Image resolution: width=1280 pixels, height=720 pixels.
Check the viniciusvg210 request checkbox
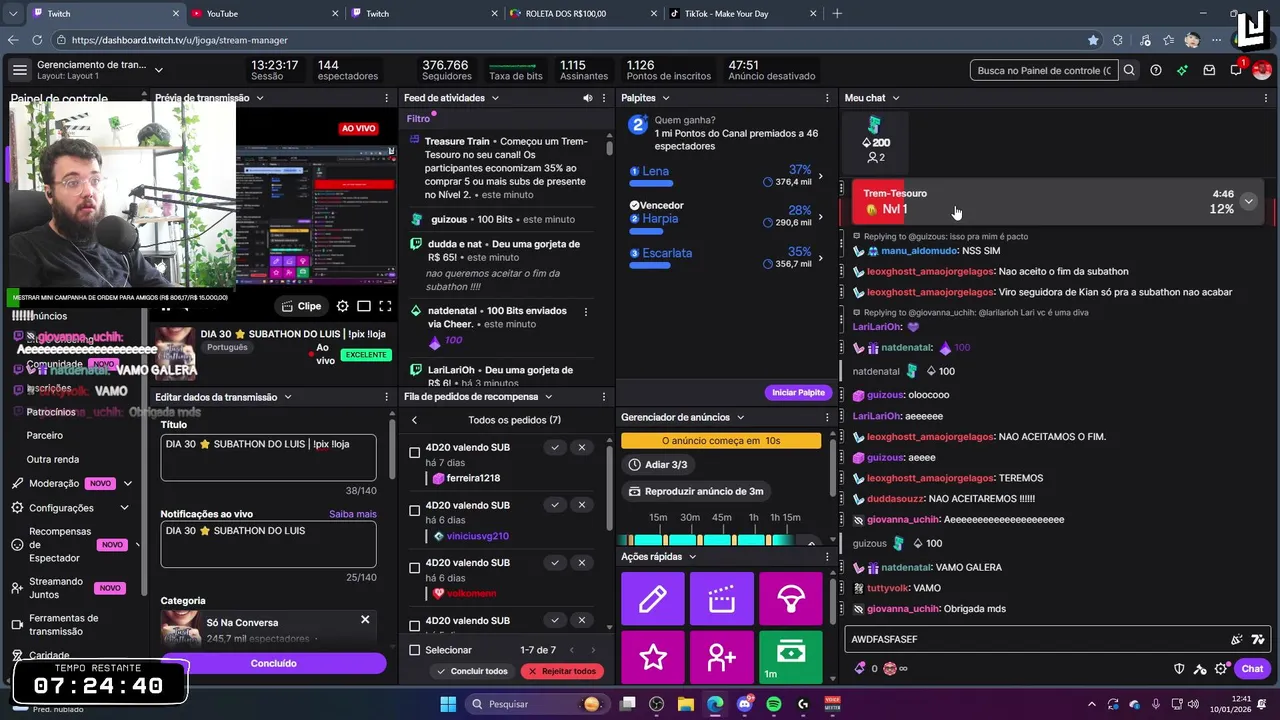pos(415,511)
